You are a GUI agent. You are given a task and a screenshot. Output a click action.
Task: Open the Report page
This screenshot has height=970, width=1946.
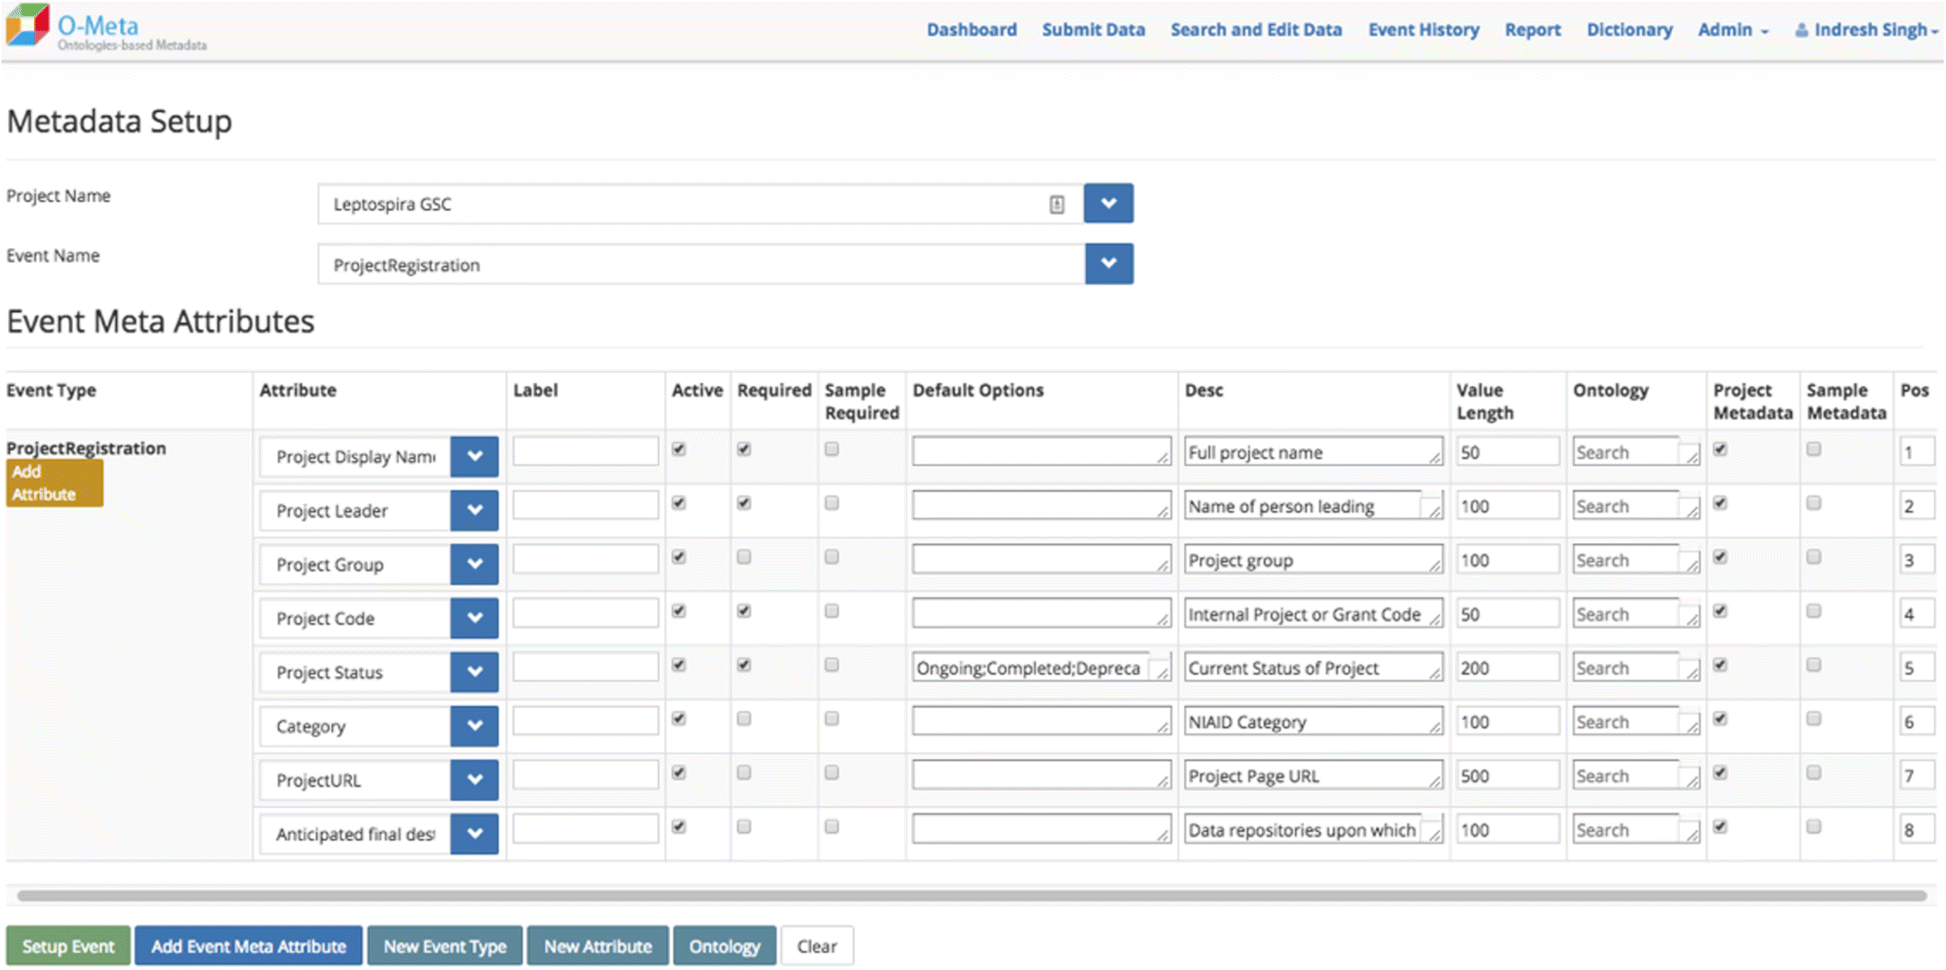1532,30
